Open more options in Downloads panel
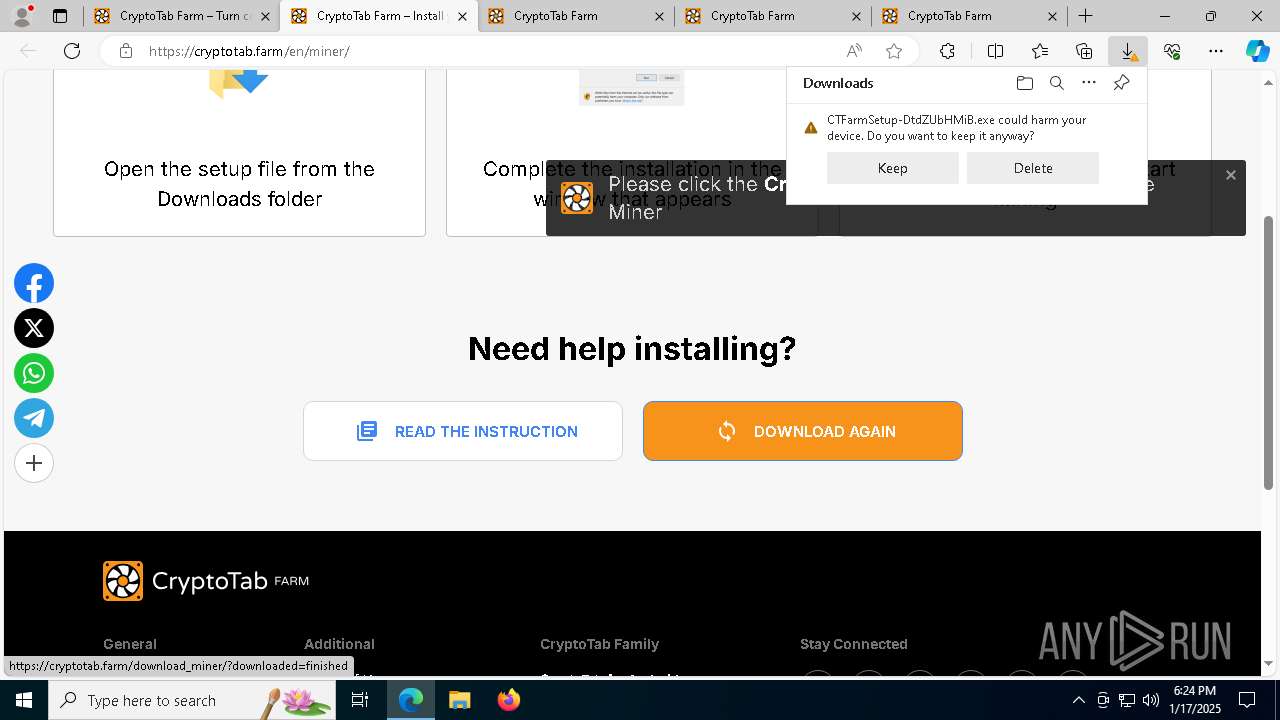Viewport: 1280px width, 720px height. pyautogui.click(x=1089, y=83)
